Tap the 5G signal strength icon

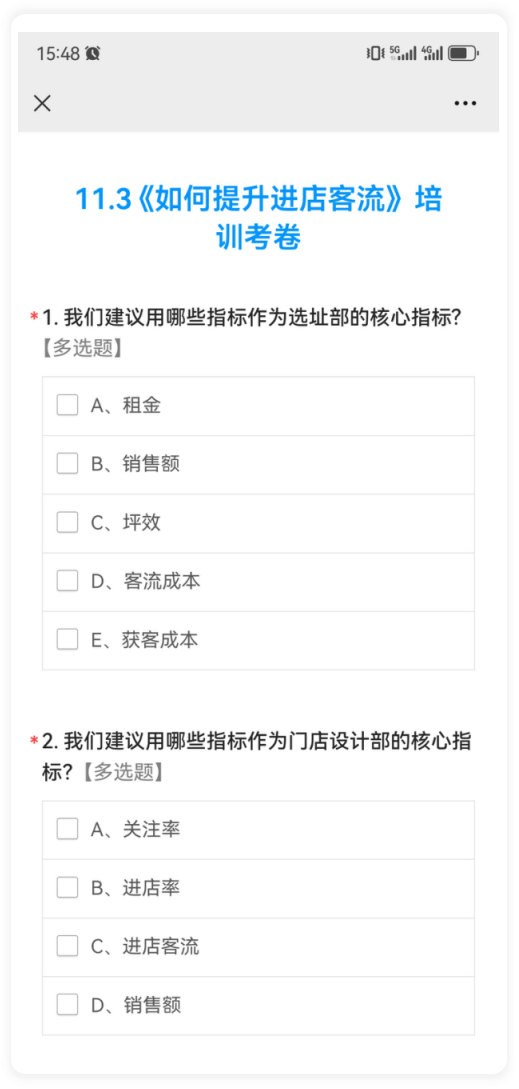(403, 53)
